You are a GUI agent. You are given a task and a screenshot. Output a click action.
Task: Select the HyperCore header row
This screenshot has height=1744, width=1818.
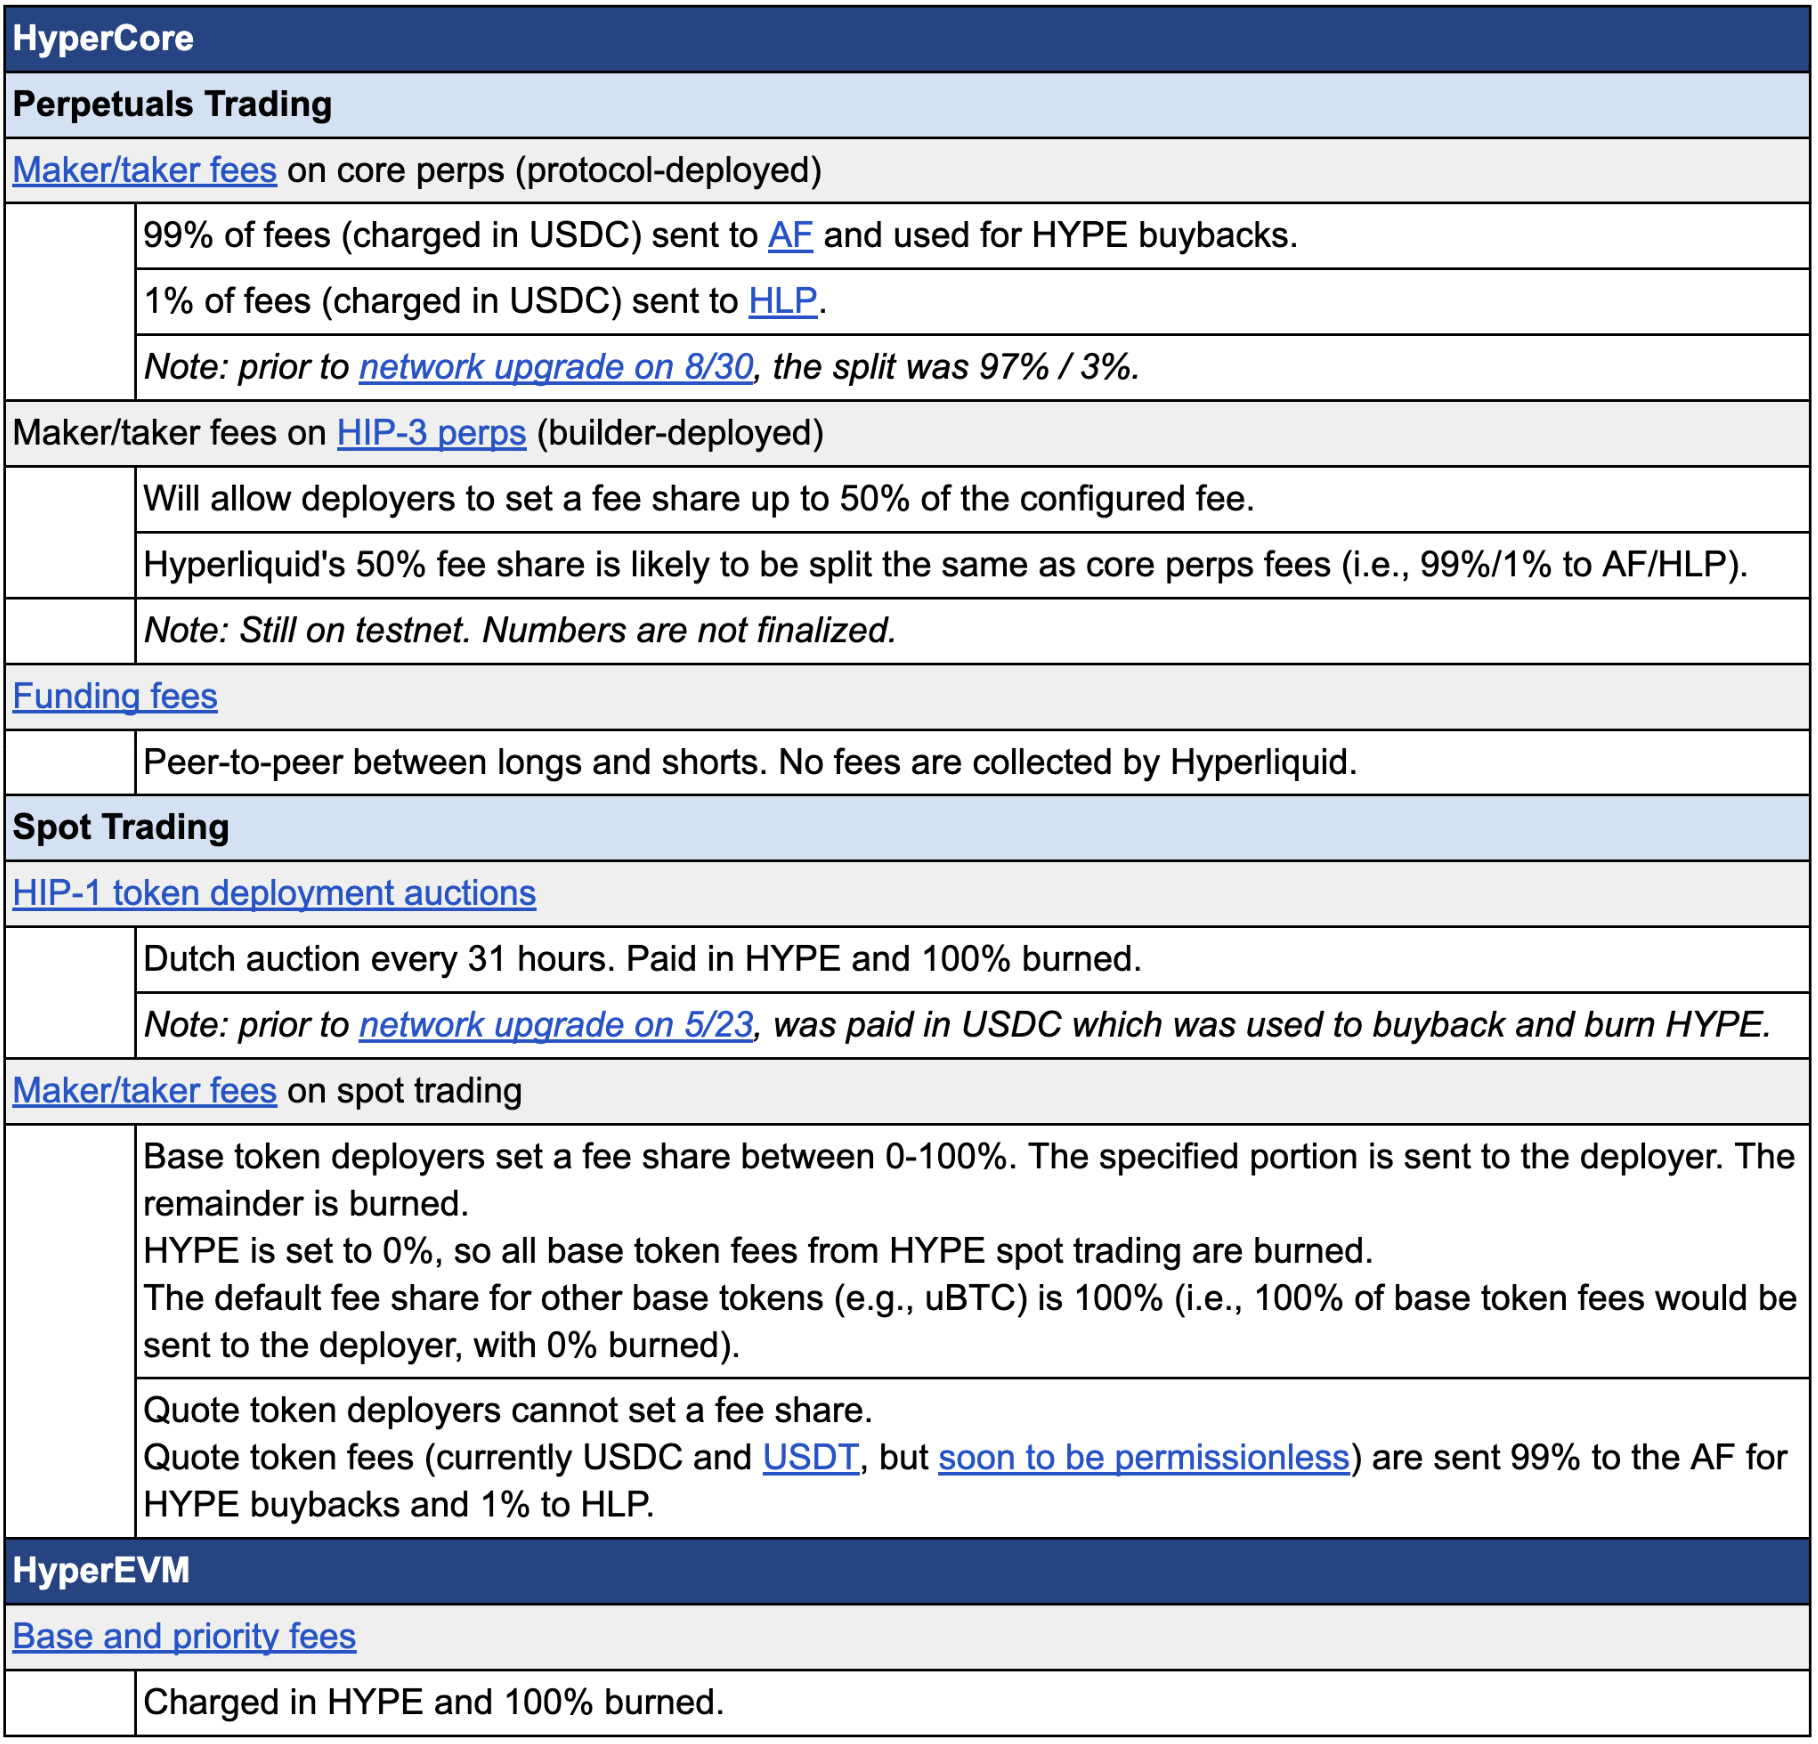(x=908, y=39)
